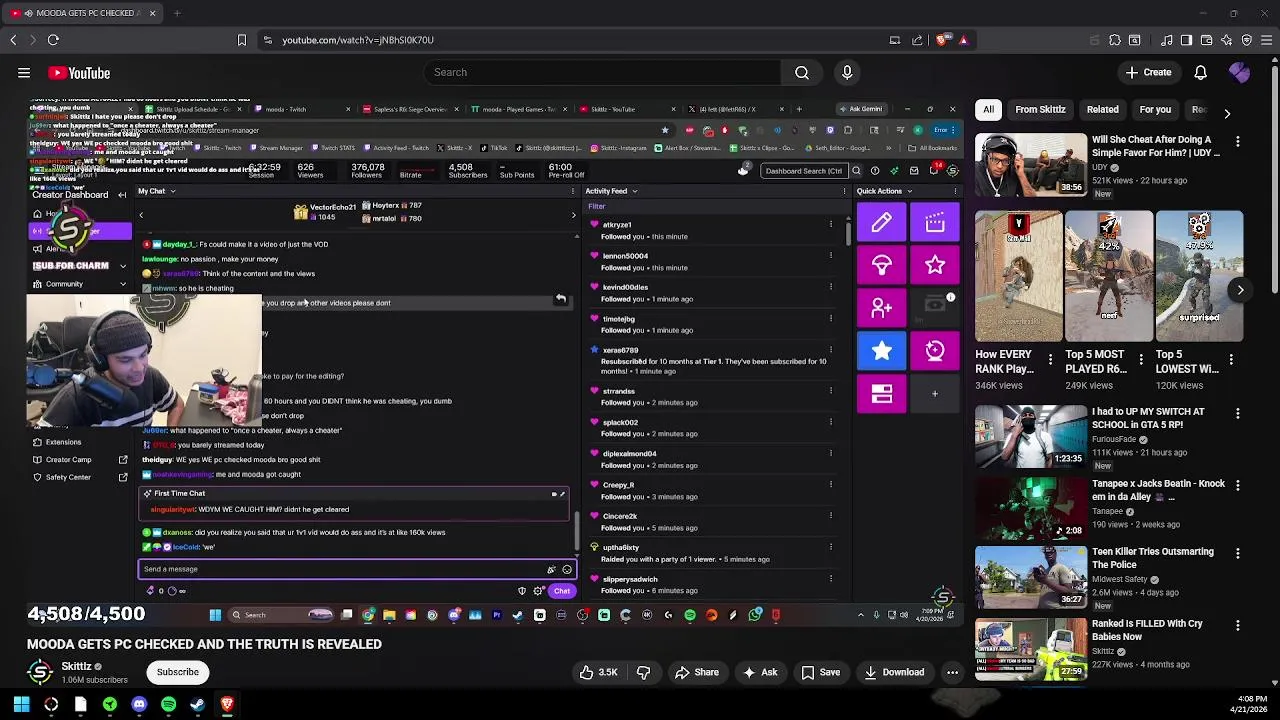
Task: Open Teen Killer Tries Outsmarting video title
Action: pos(1153,558)
